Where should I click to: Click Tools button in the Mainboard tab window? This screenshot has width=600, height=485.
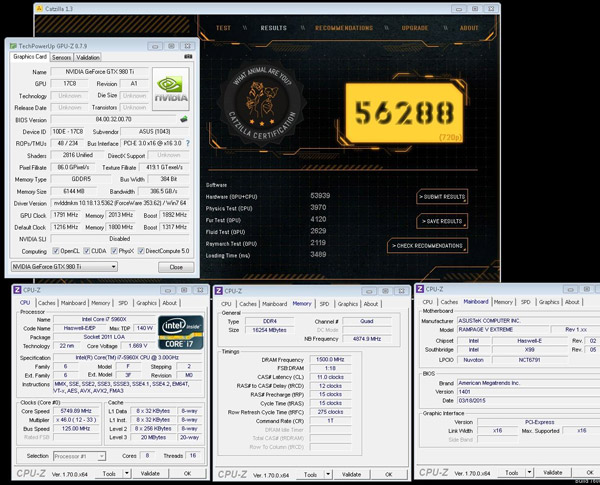(x=511, y=472)
